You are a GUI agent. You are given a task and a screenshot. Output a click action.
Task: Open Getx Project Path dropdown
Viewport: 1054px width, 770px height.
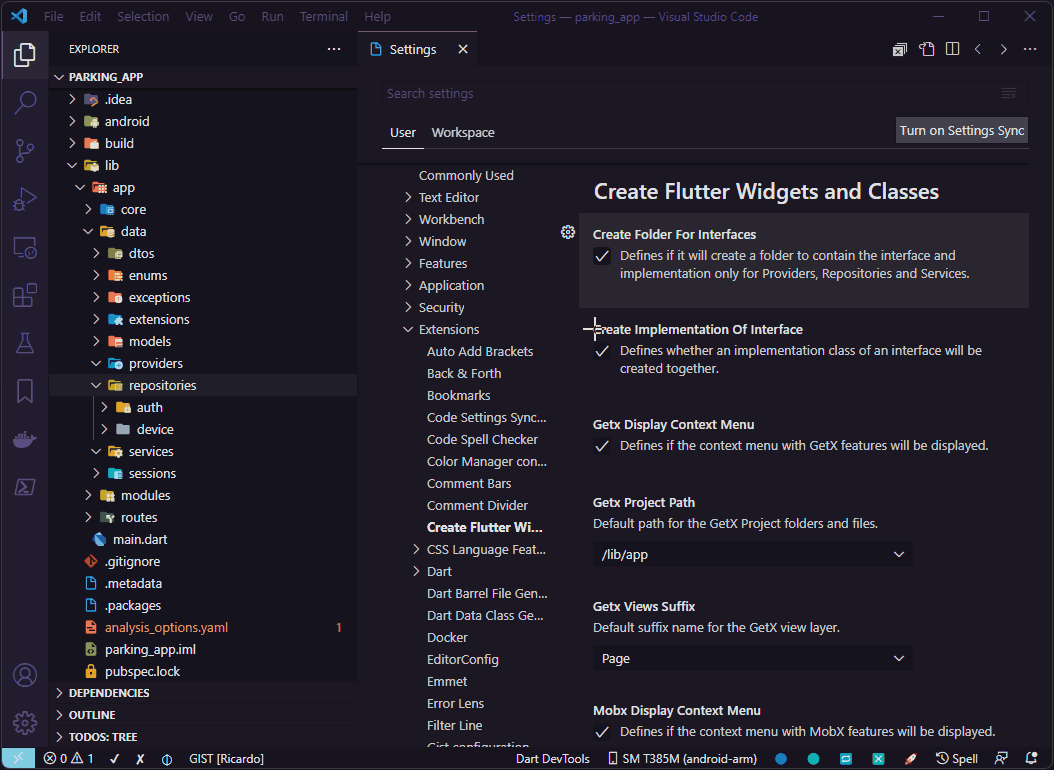tap(752, 554)
